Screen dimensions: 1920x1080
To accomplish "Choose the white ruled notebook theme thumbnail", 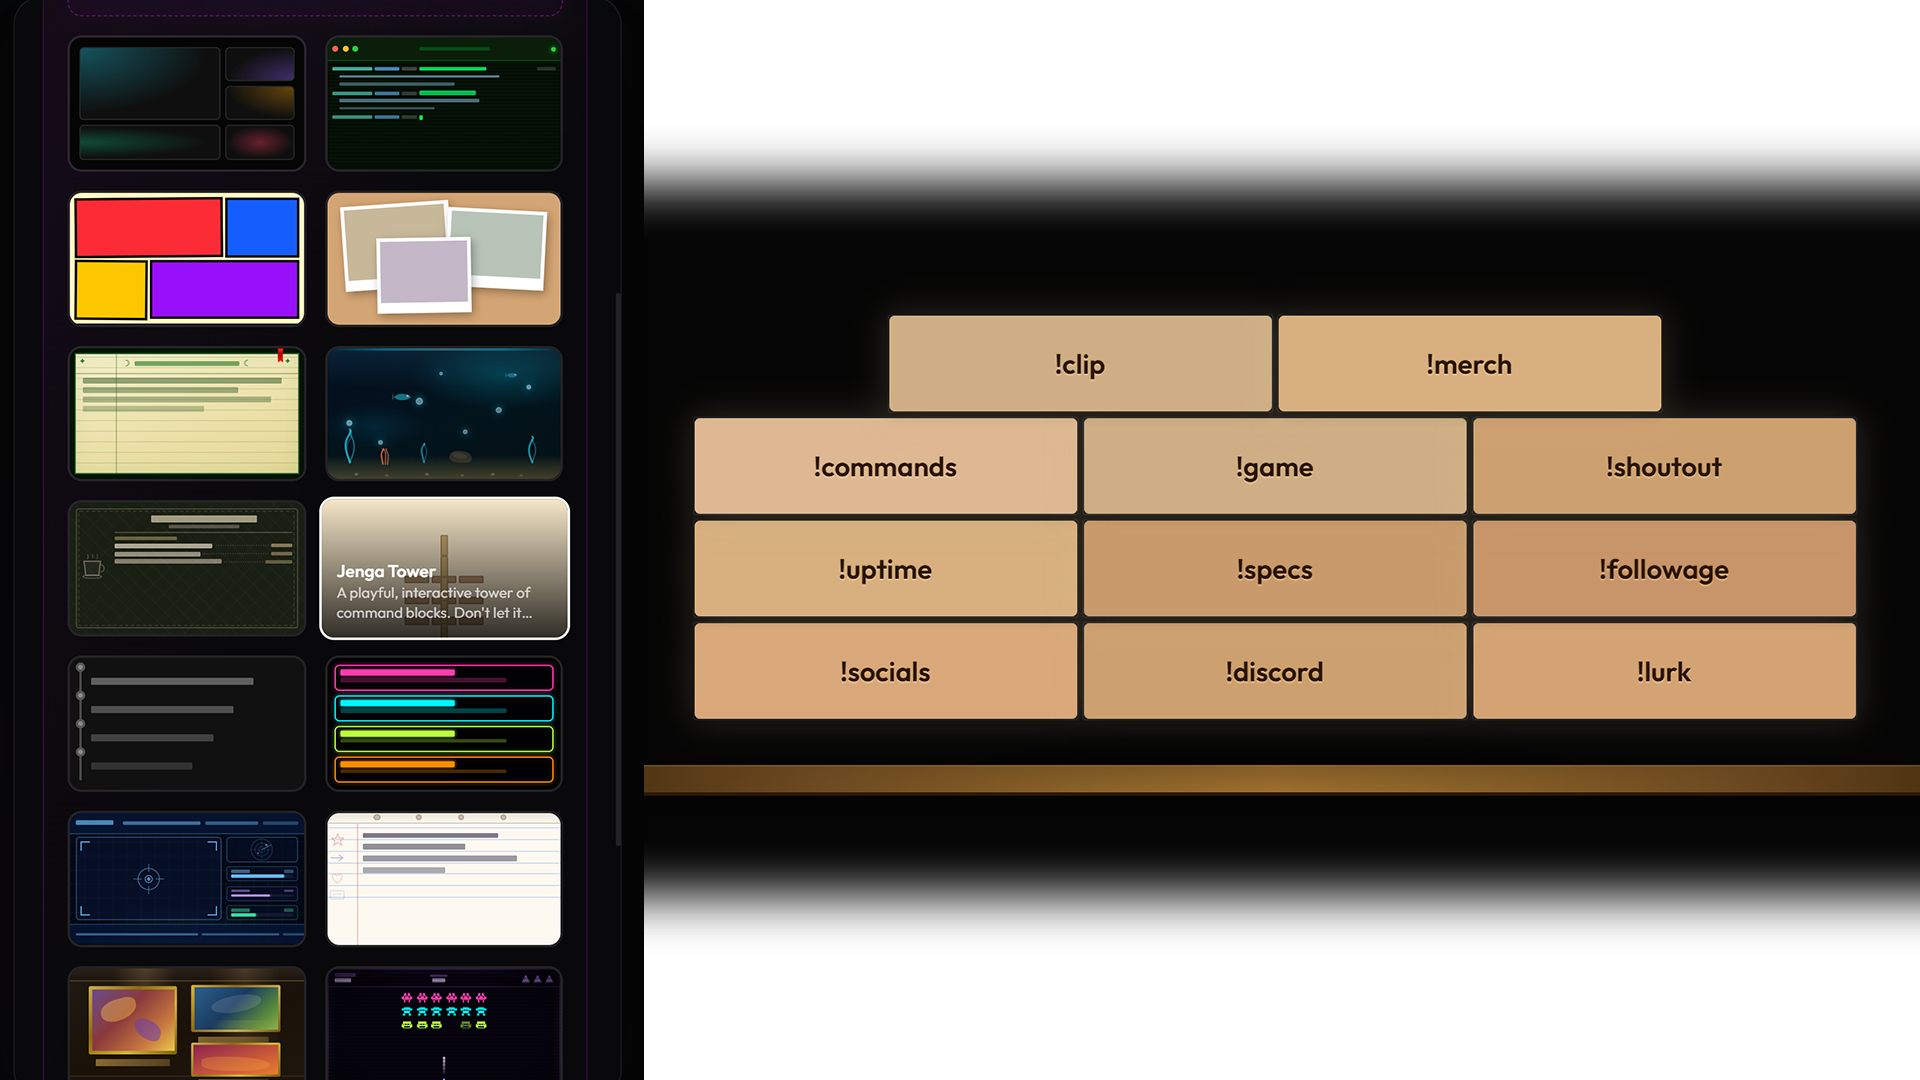I will pyautogui.click(x=444, y=879).
